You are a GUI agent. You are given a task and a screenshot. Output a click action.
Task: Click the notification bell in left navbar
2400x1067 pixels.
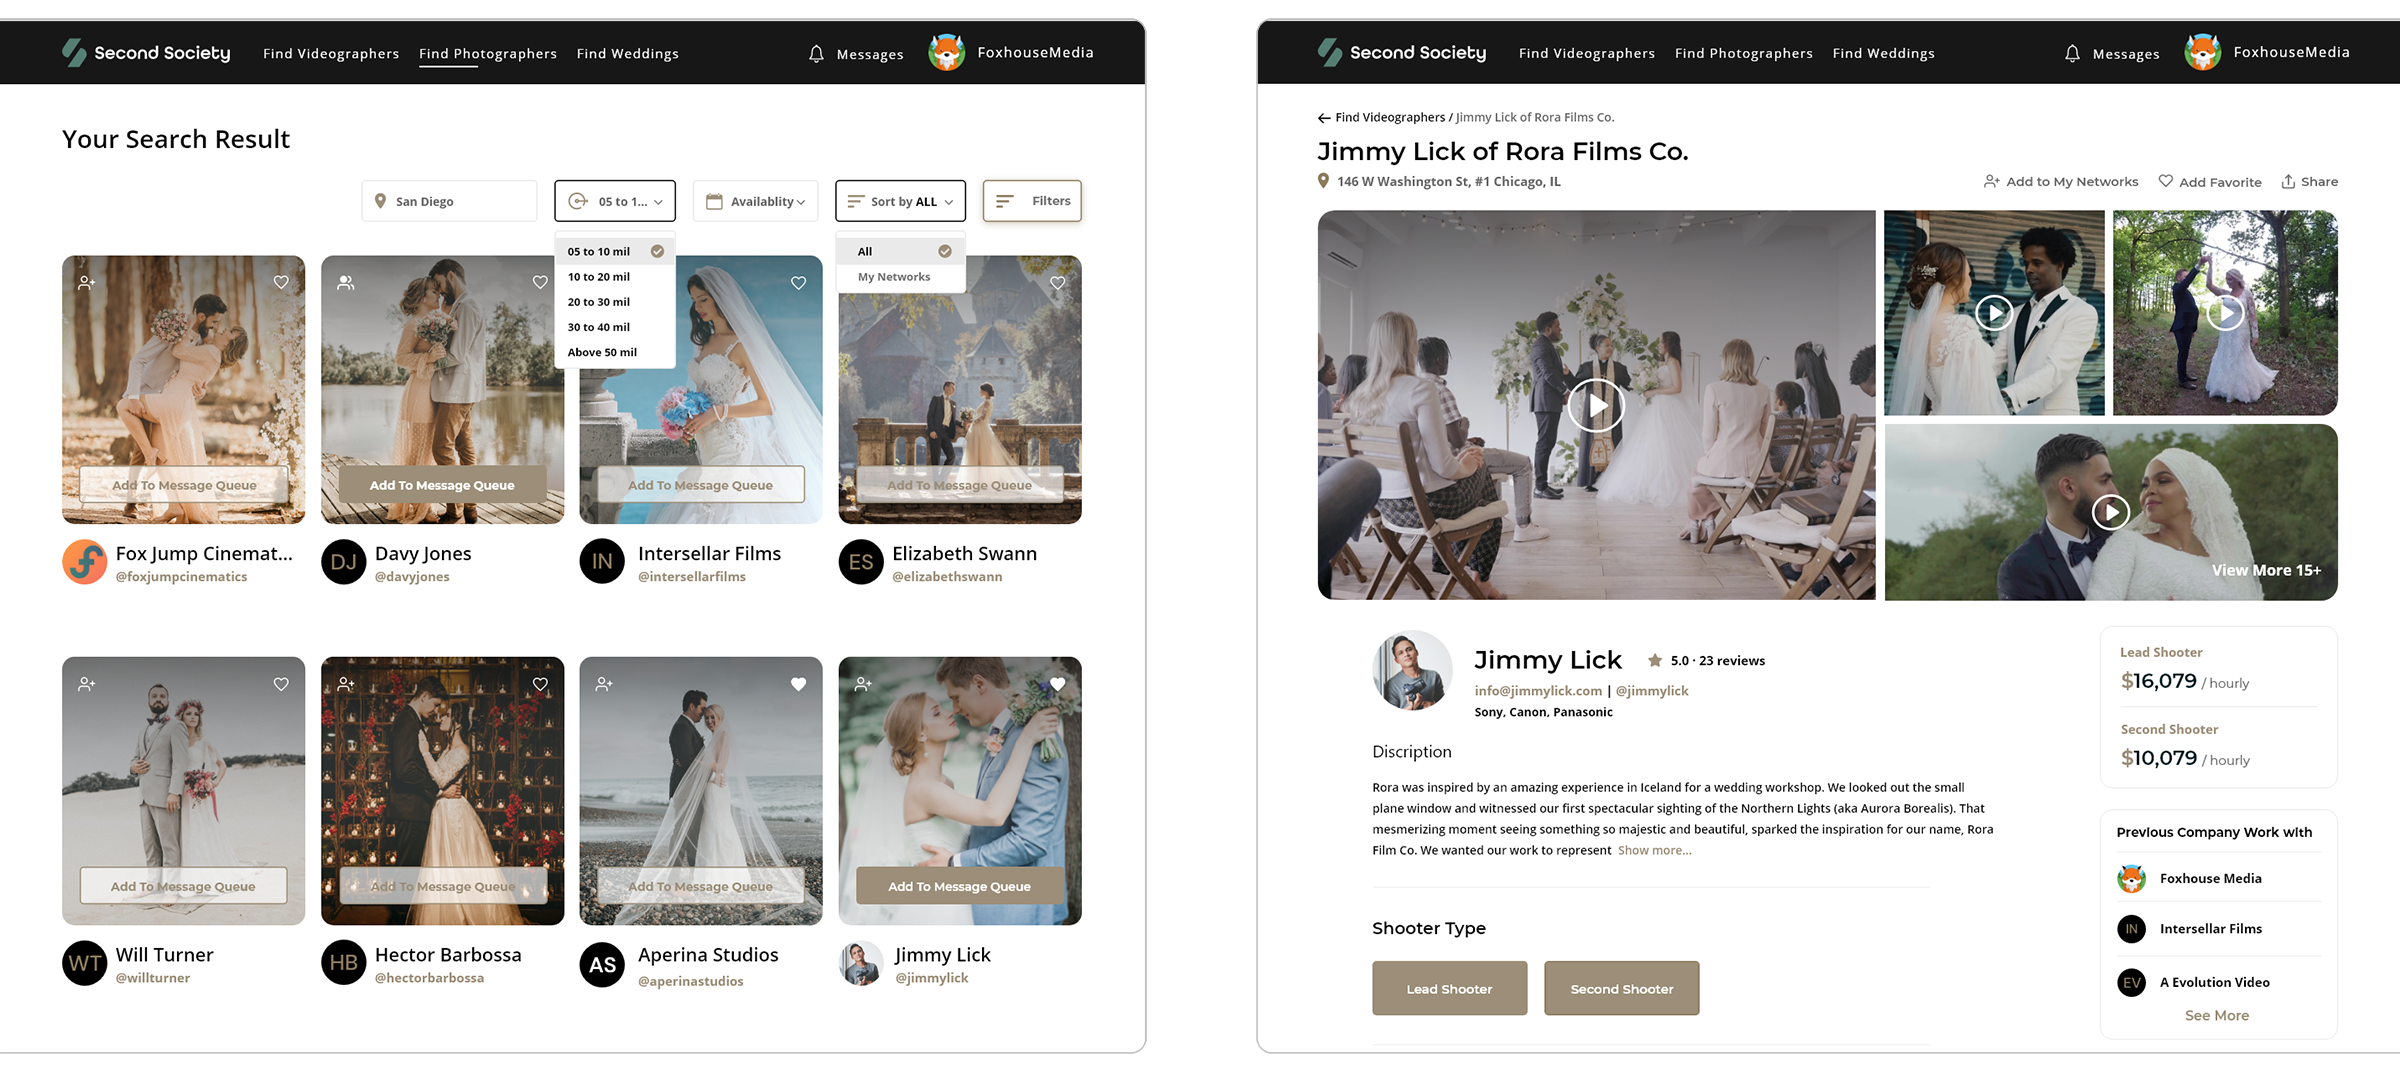(x=816, y=54)
